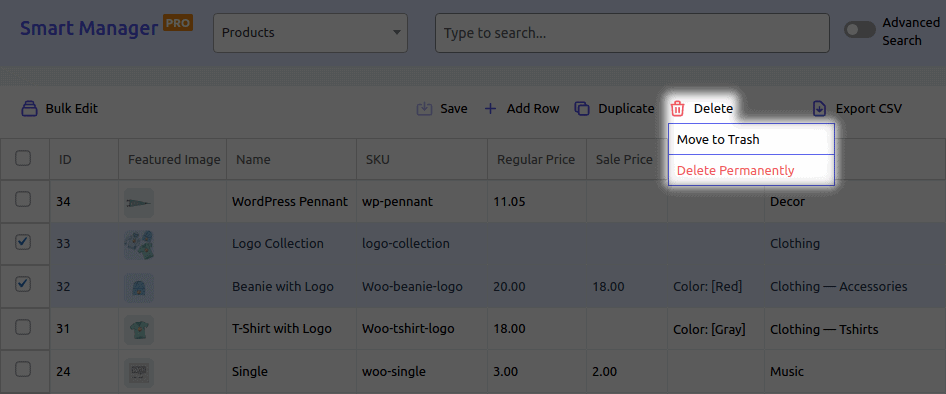Uncheck the Logo Collection row checkbox
The width and height of the screenshot is (946, 394).
23,243
